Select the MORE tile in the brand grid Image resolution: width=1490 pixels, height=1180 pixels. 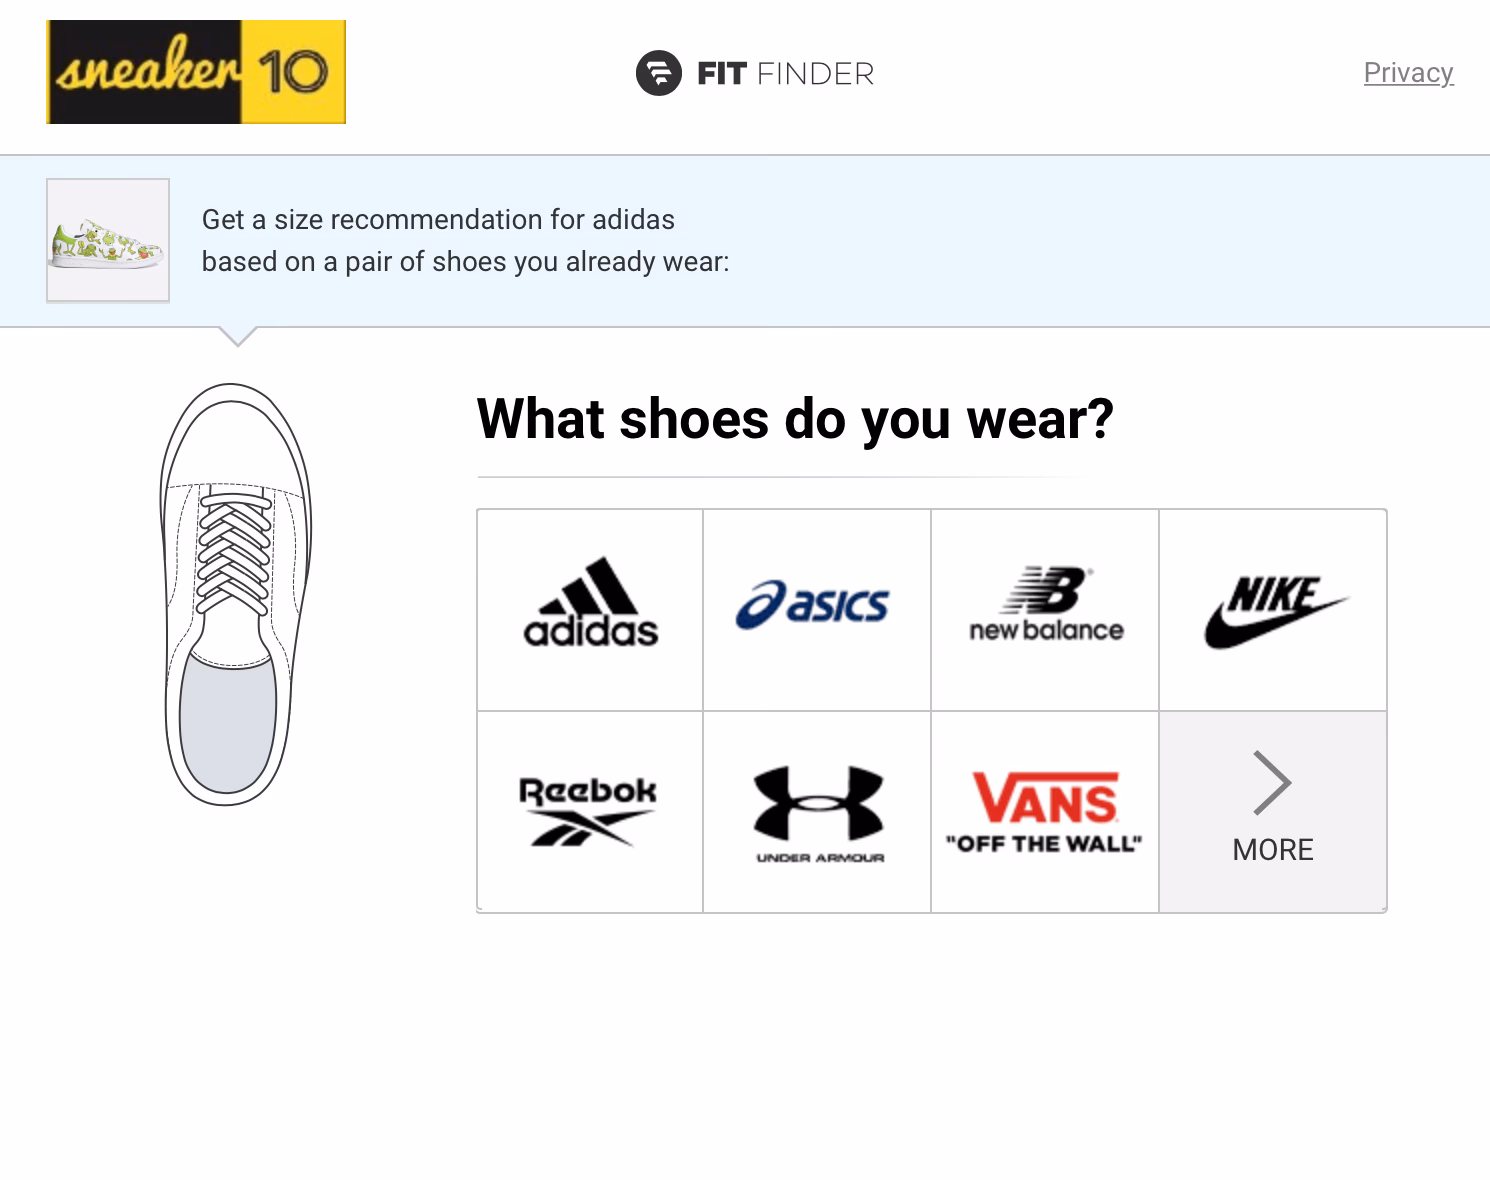(x=1272, y=810)
